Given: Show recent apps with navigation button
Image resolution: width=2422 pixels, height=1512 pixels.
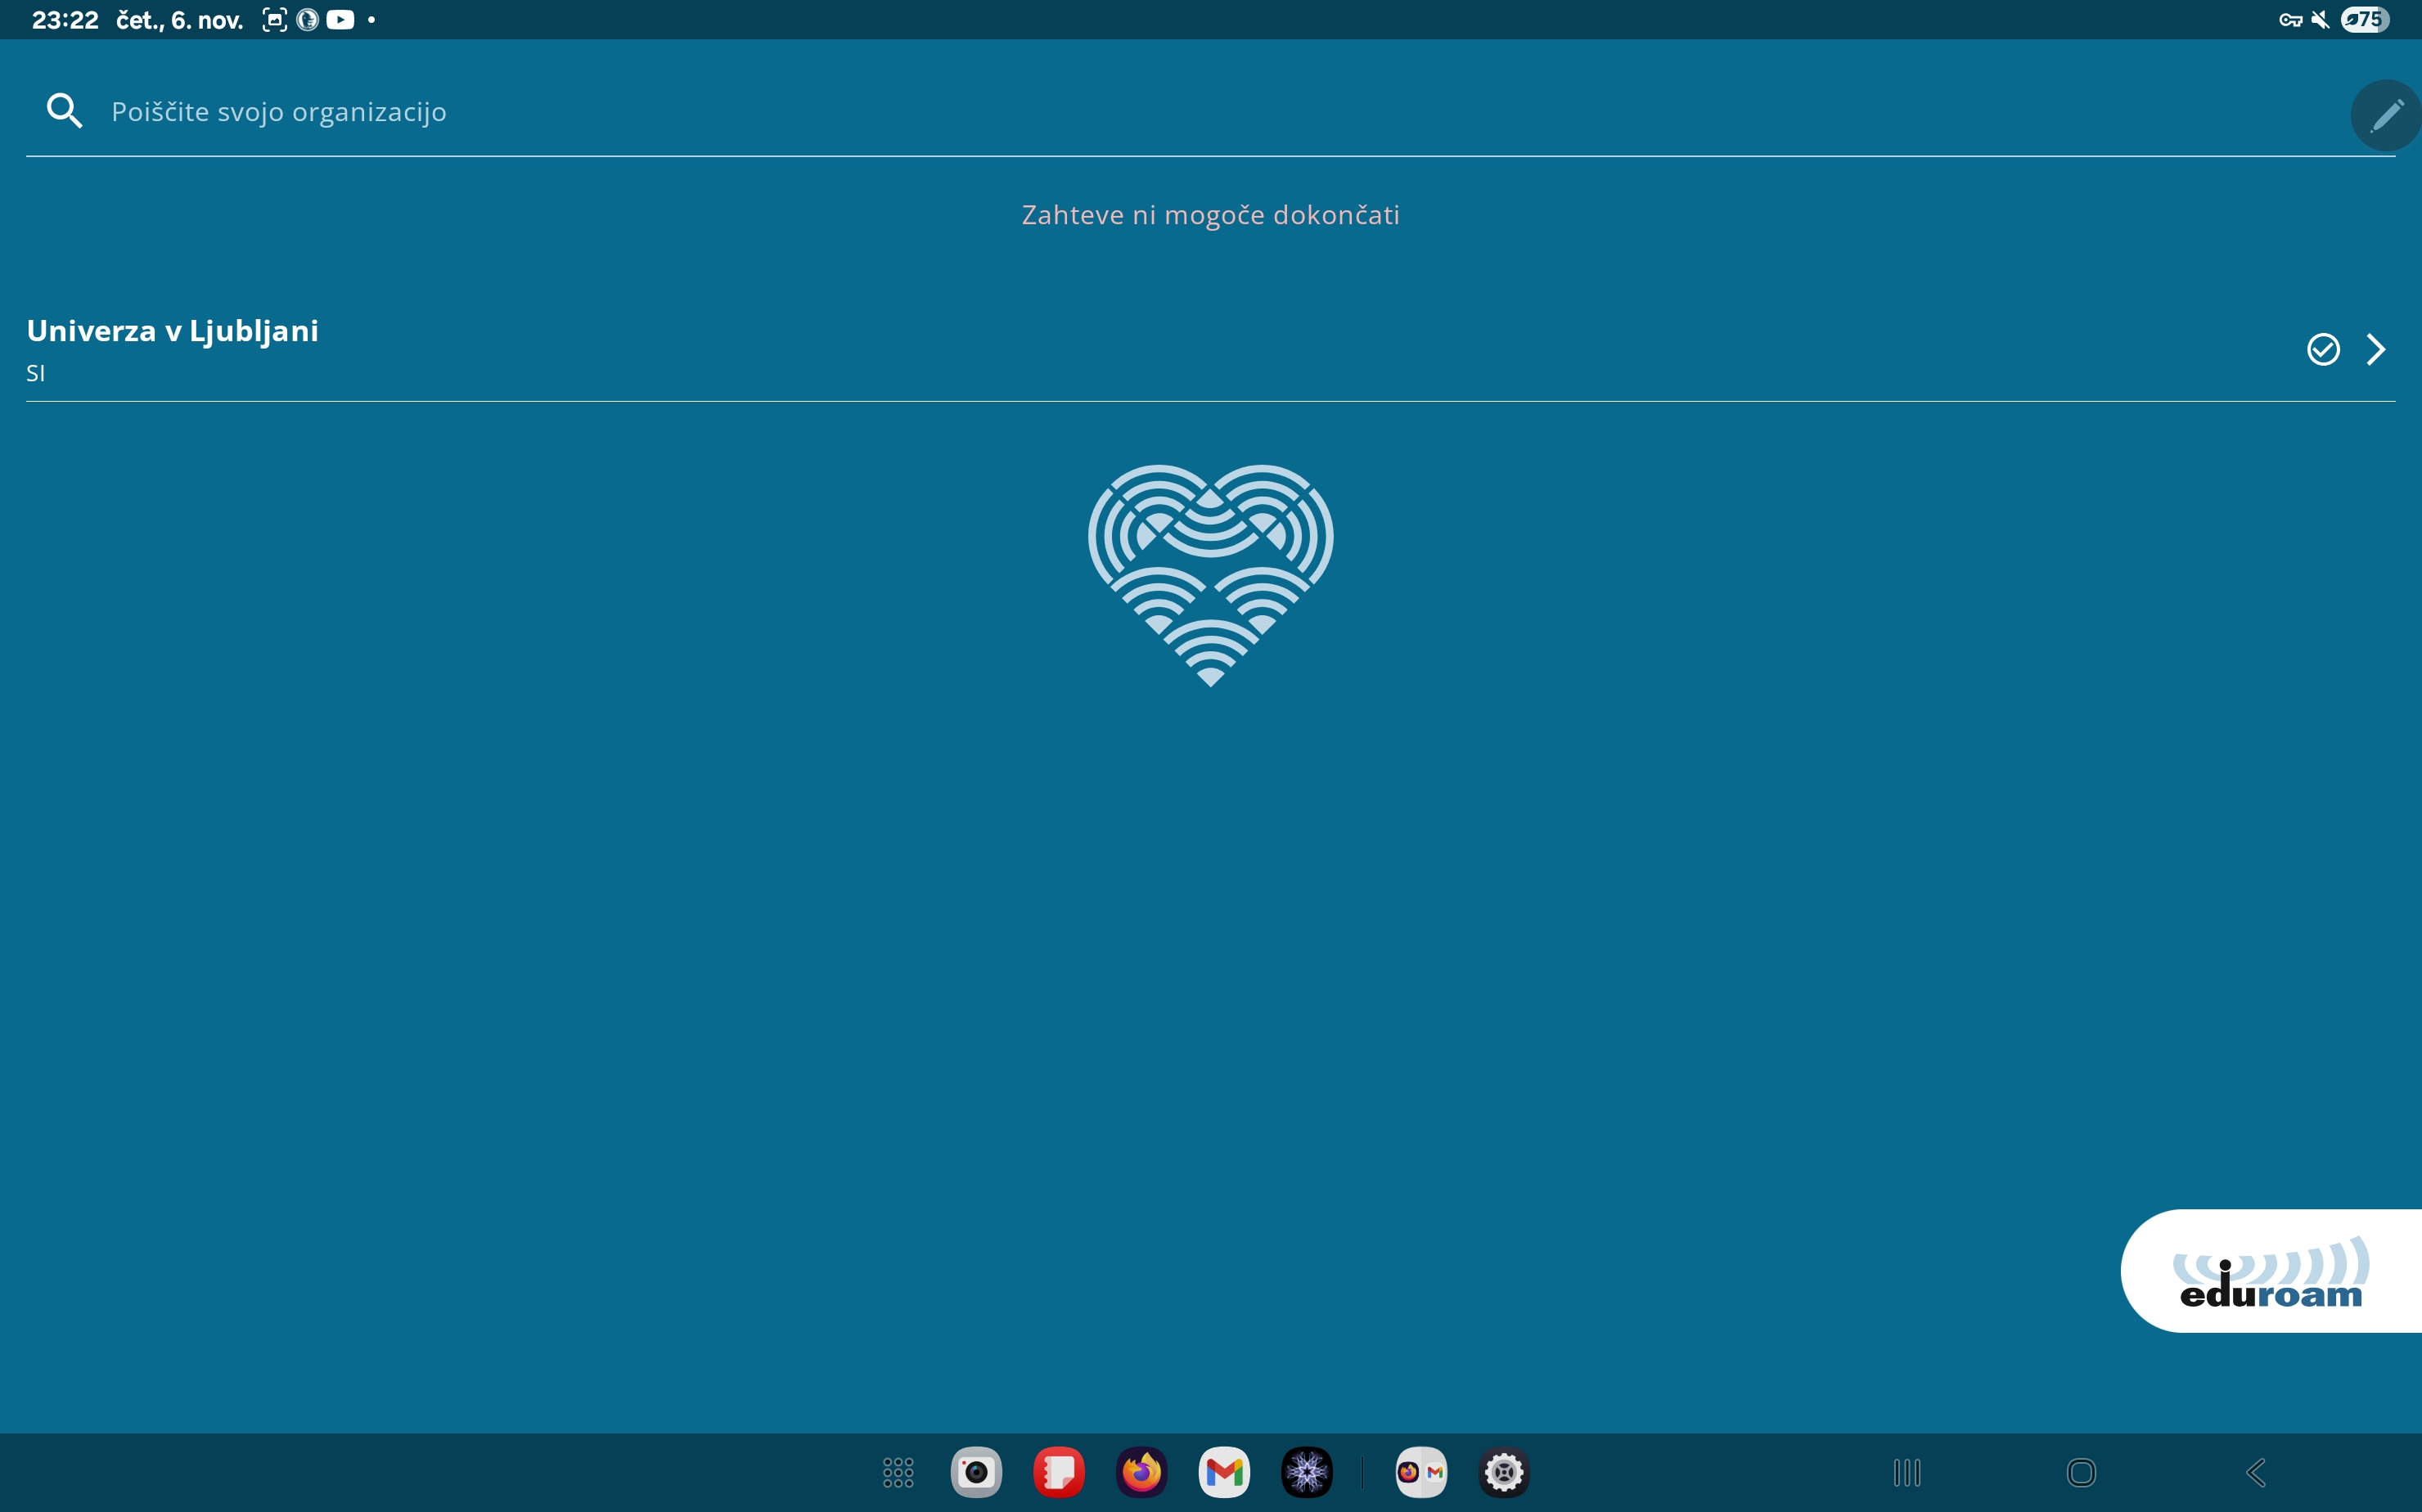Looking at the screenshot, I should pyautogui.click(x=1907, y=1472).
